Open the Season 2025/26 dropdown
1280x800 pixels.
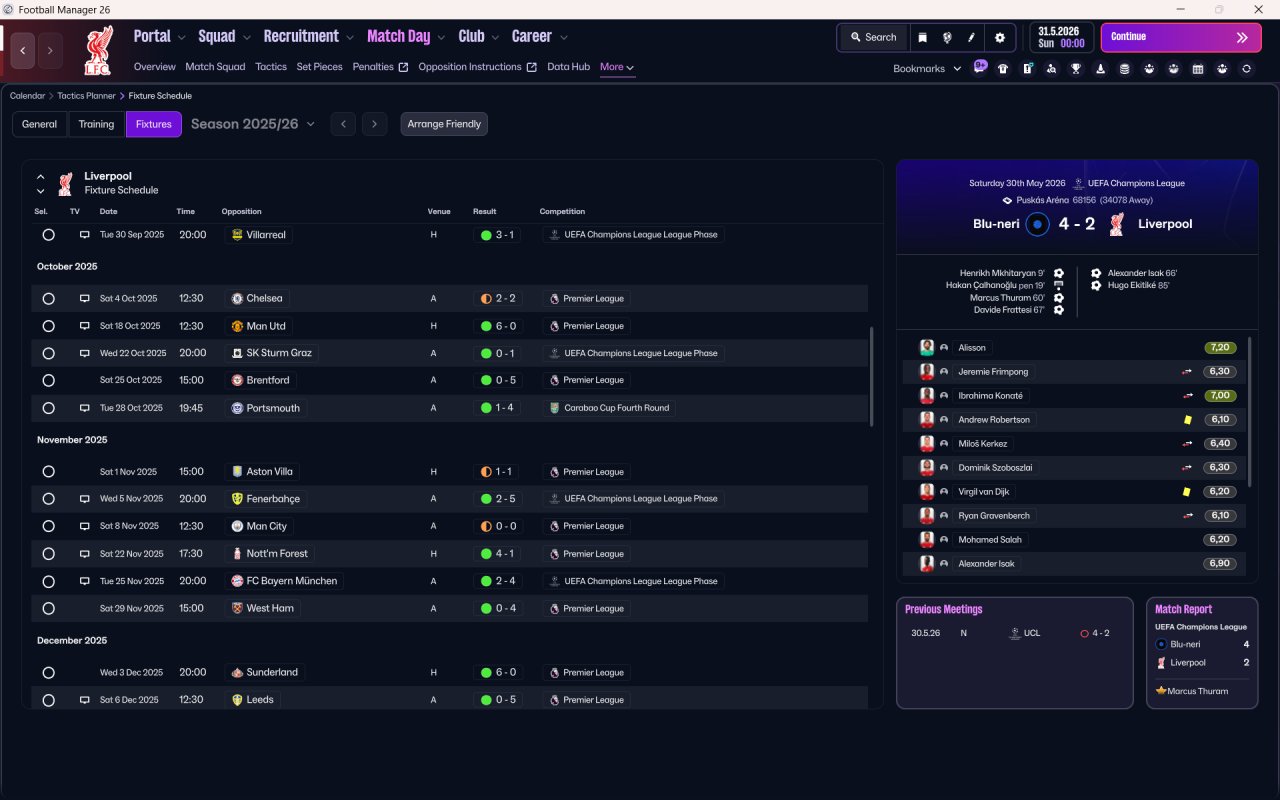point(253,124)
